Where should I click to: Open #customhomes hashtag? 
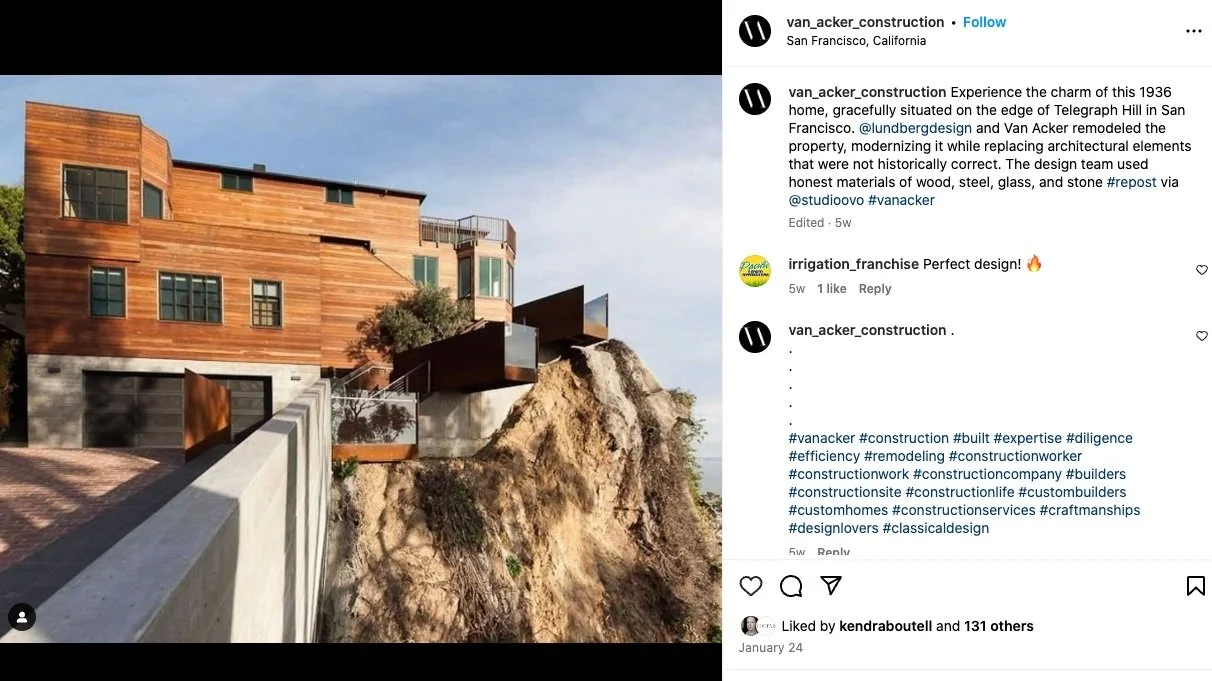pyautogui.click(x=838, y=510)
